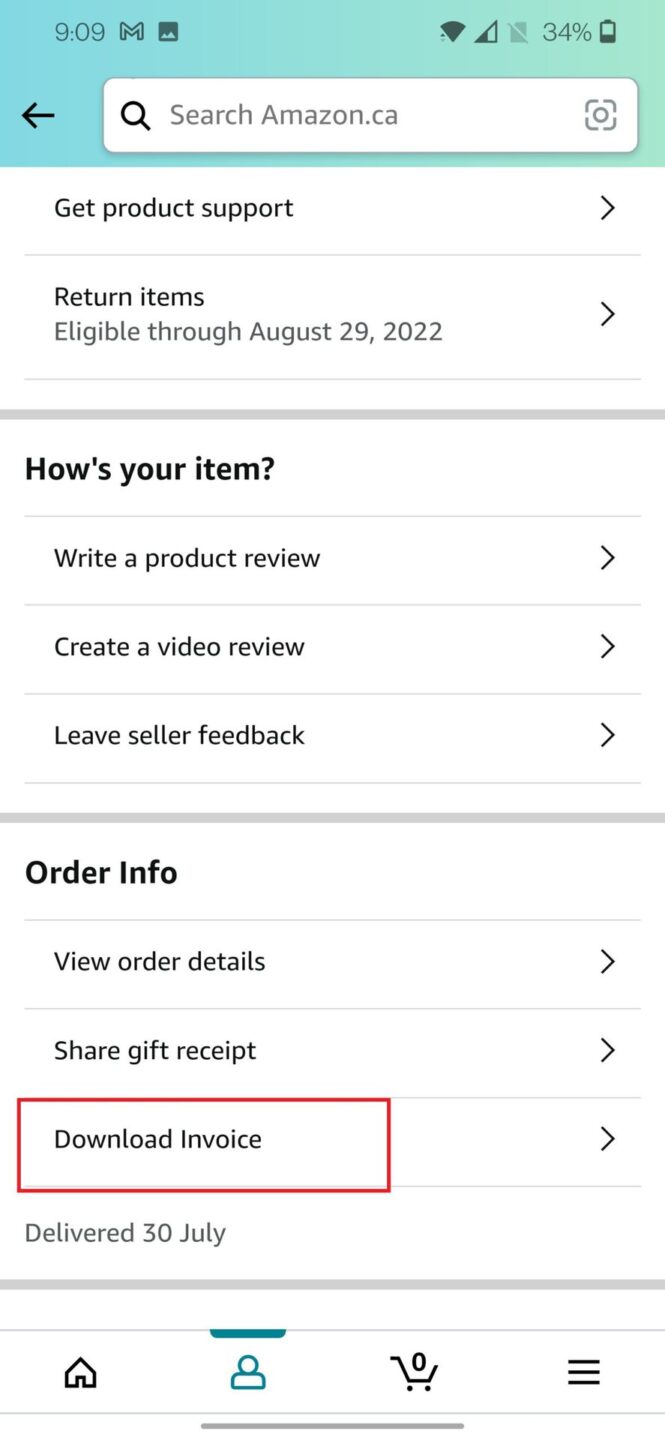Expand the Share gift receipt row
This screenshot has width=665, height=1440.
[x=330, y=1050]
